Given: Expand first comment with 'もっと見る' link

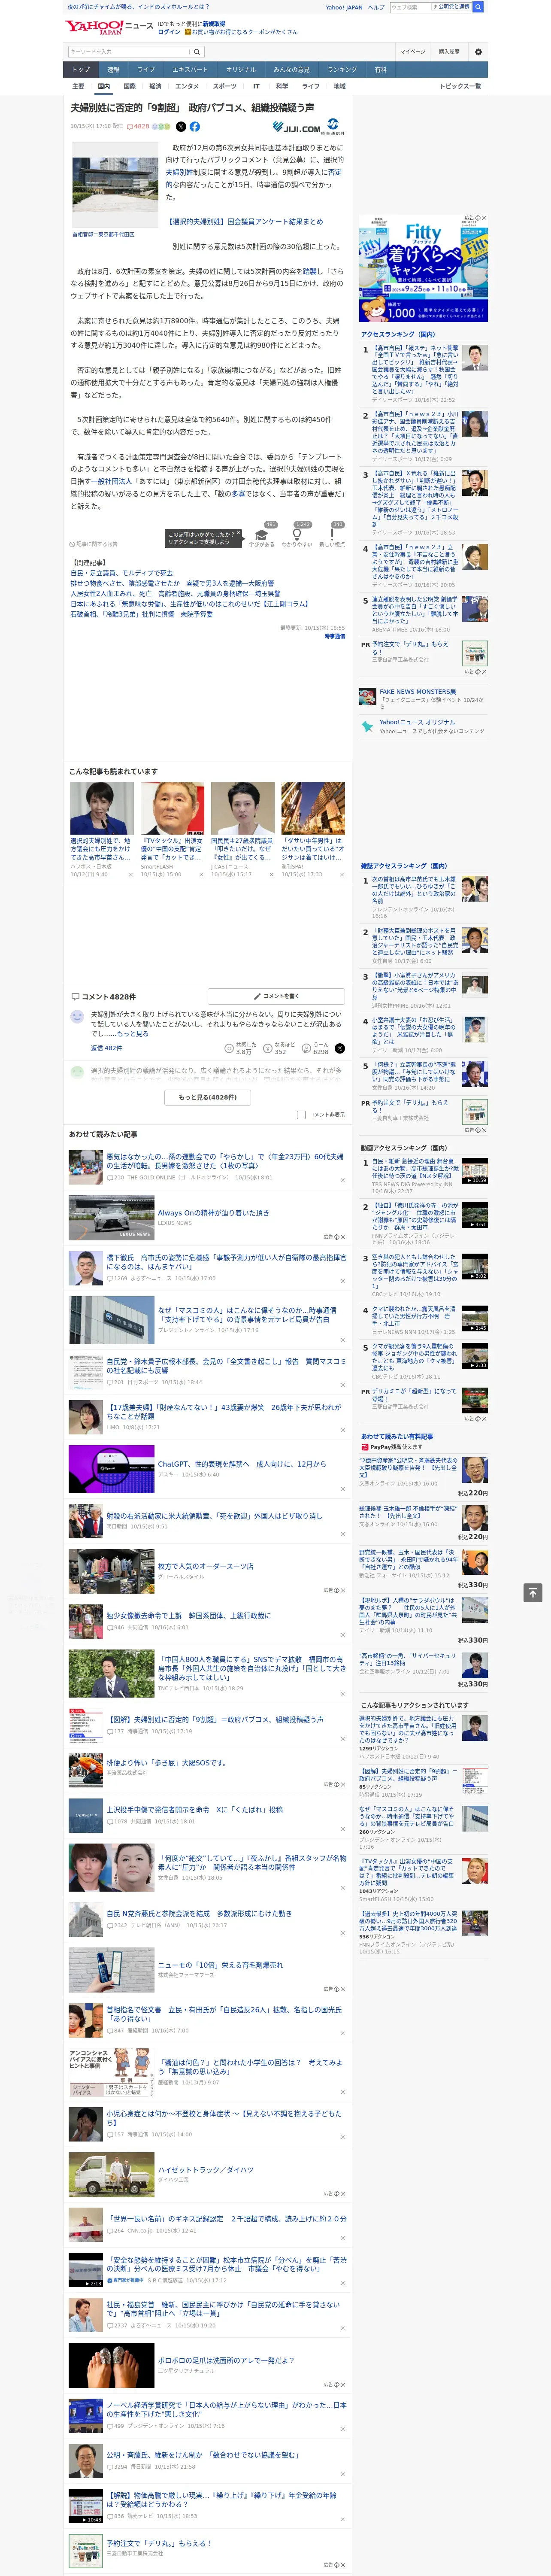Looking at the screenshot, I should [x=133, y=1034].
